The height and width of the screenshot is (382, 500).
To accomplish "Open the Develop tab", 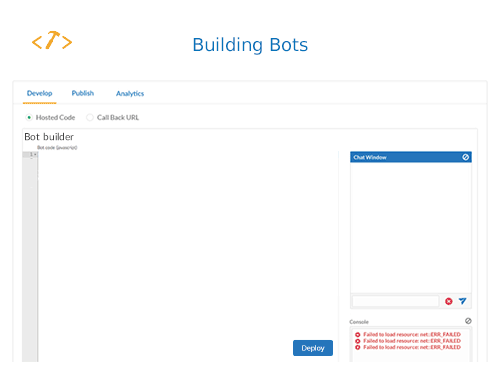I will point(40,93).
